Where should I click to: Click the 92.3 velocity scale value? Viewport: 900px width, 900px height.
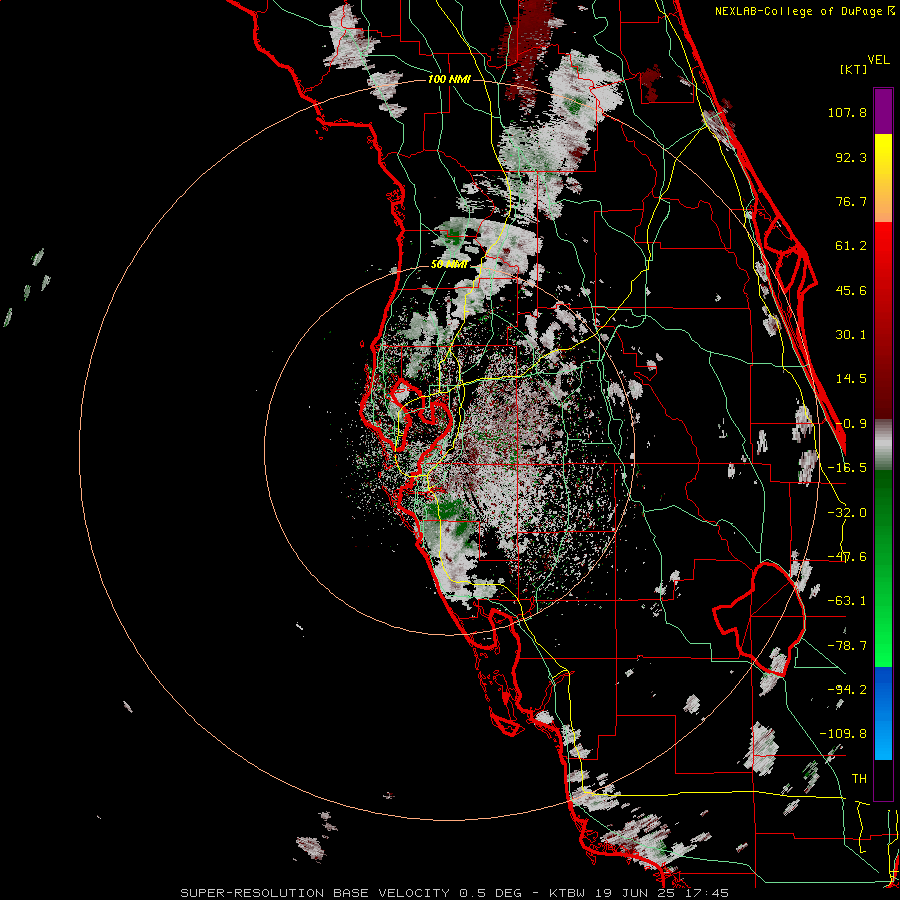coord(851,157)
